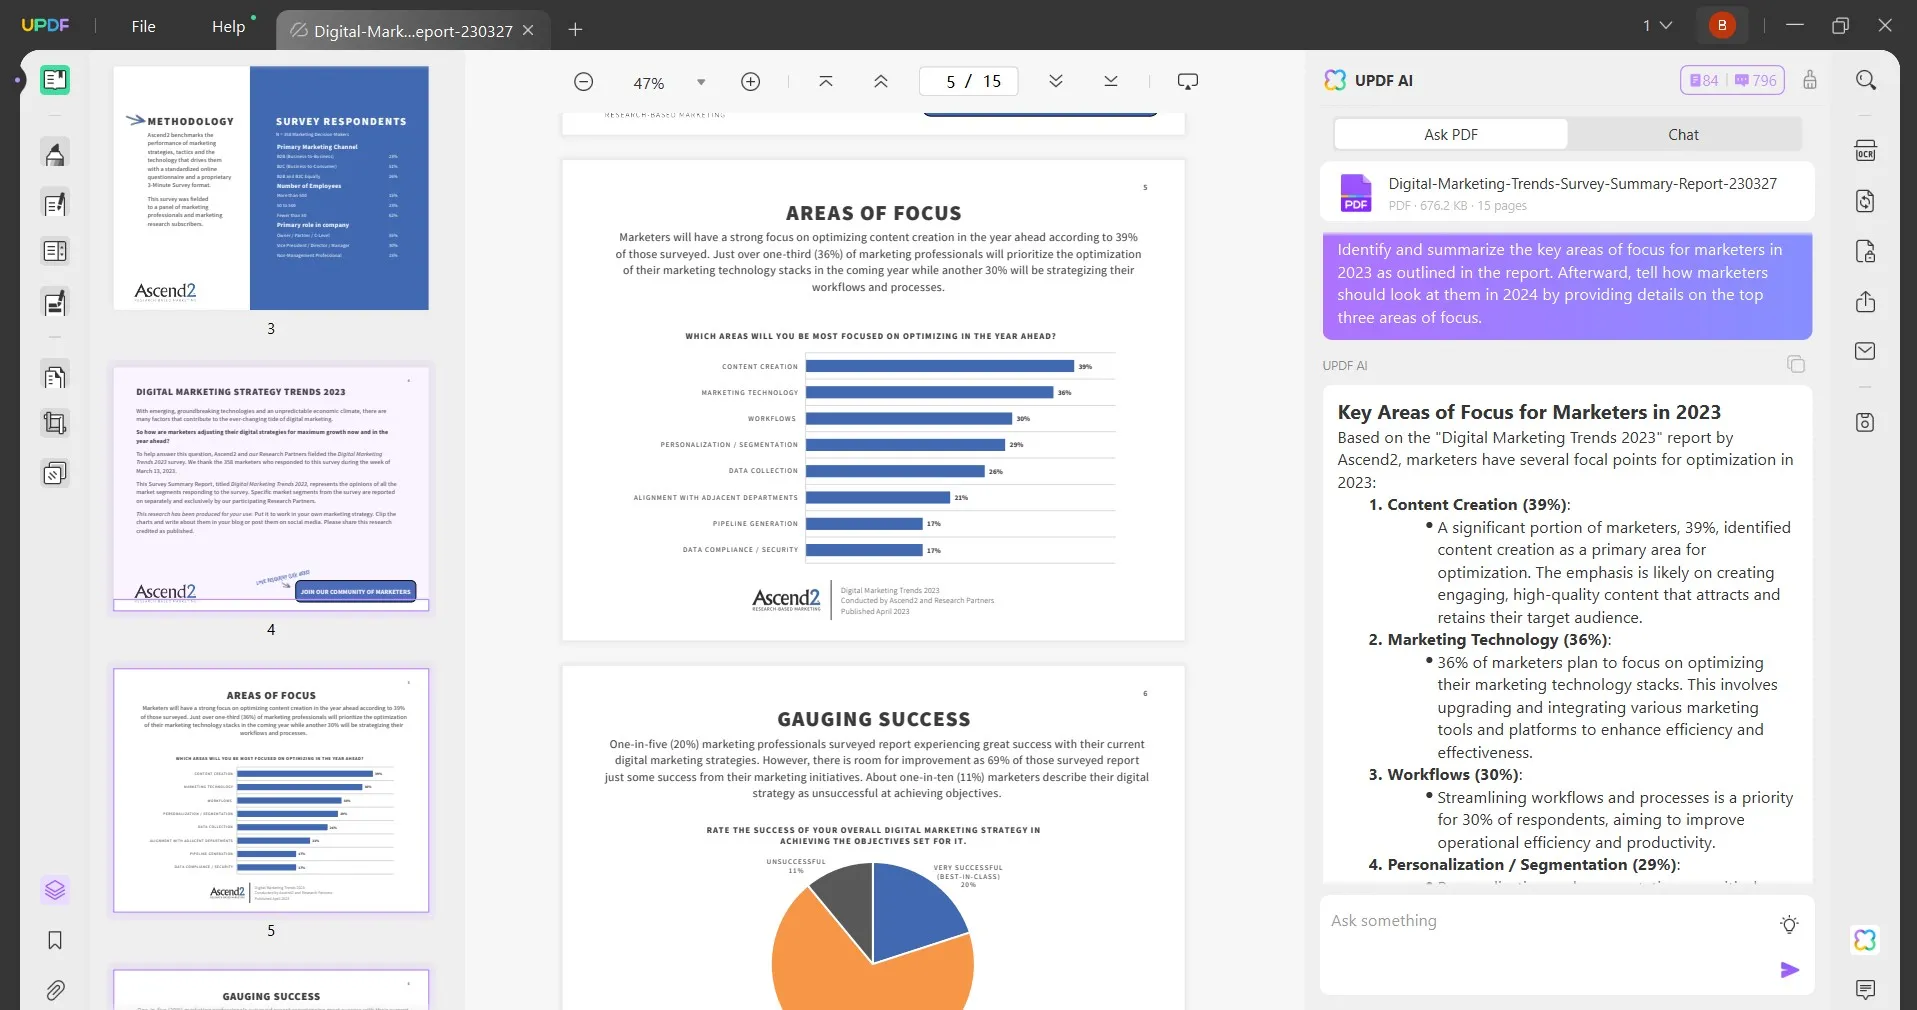
Task: Select page 4 thumbnail
Action: [271, 489]
